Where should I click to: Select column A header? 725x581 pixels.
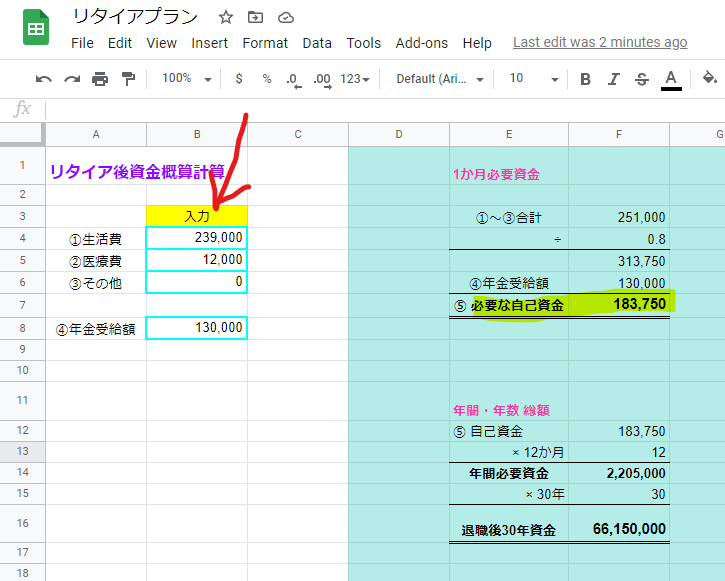(x=96, y=135)
